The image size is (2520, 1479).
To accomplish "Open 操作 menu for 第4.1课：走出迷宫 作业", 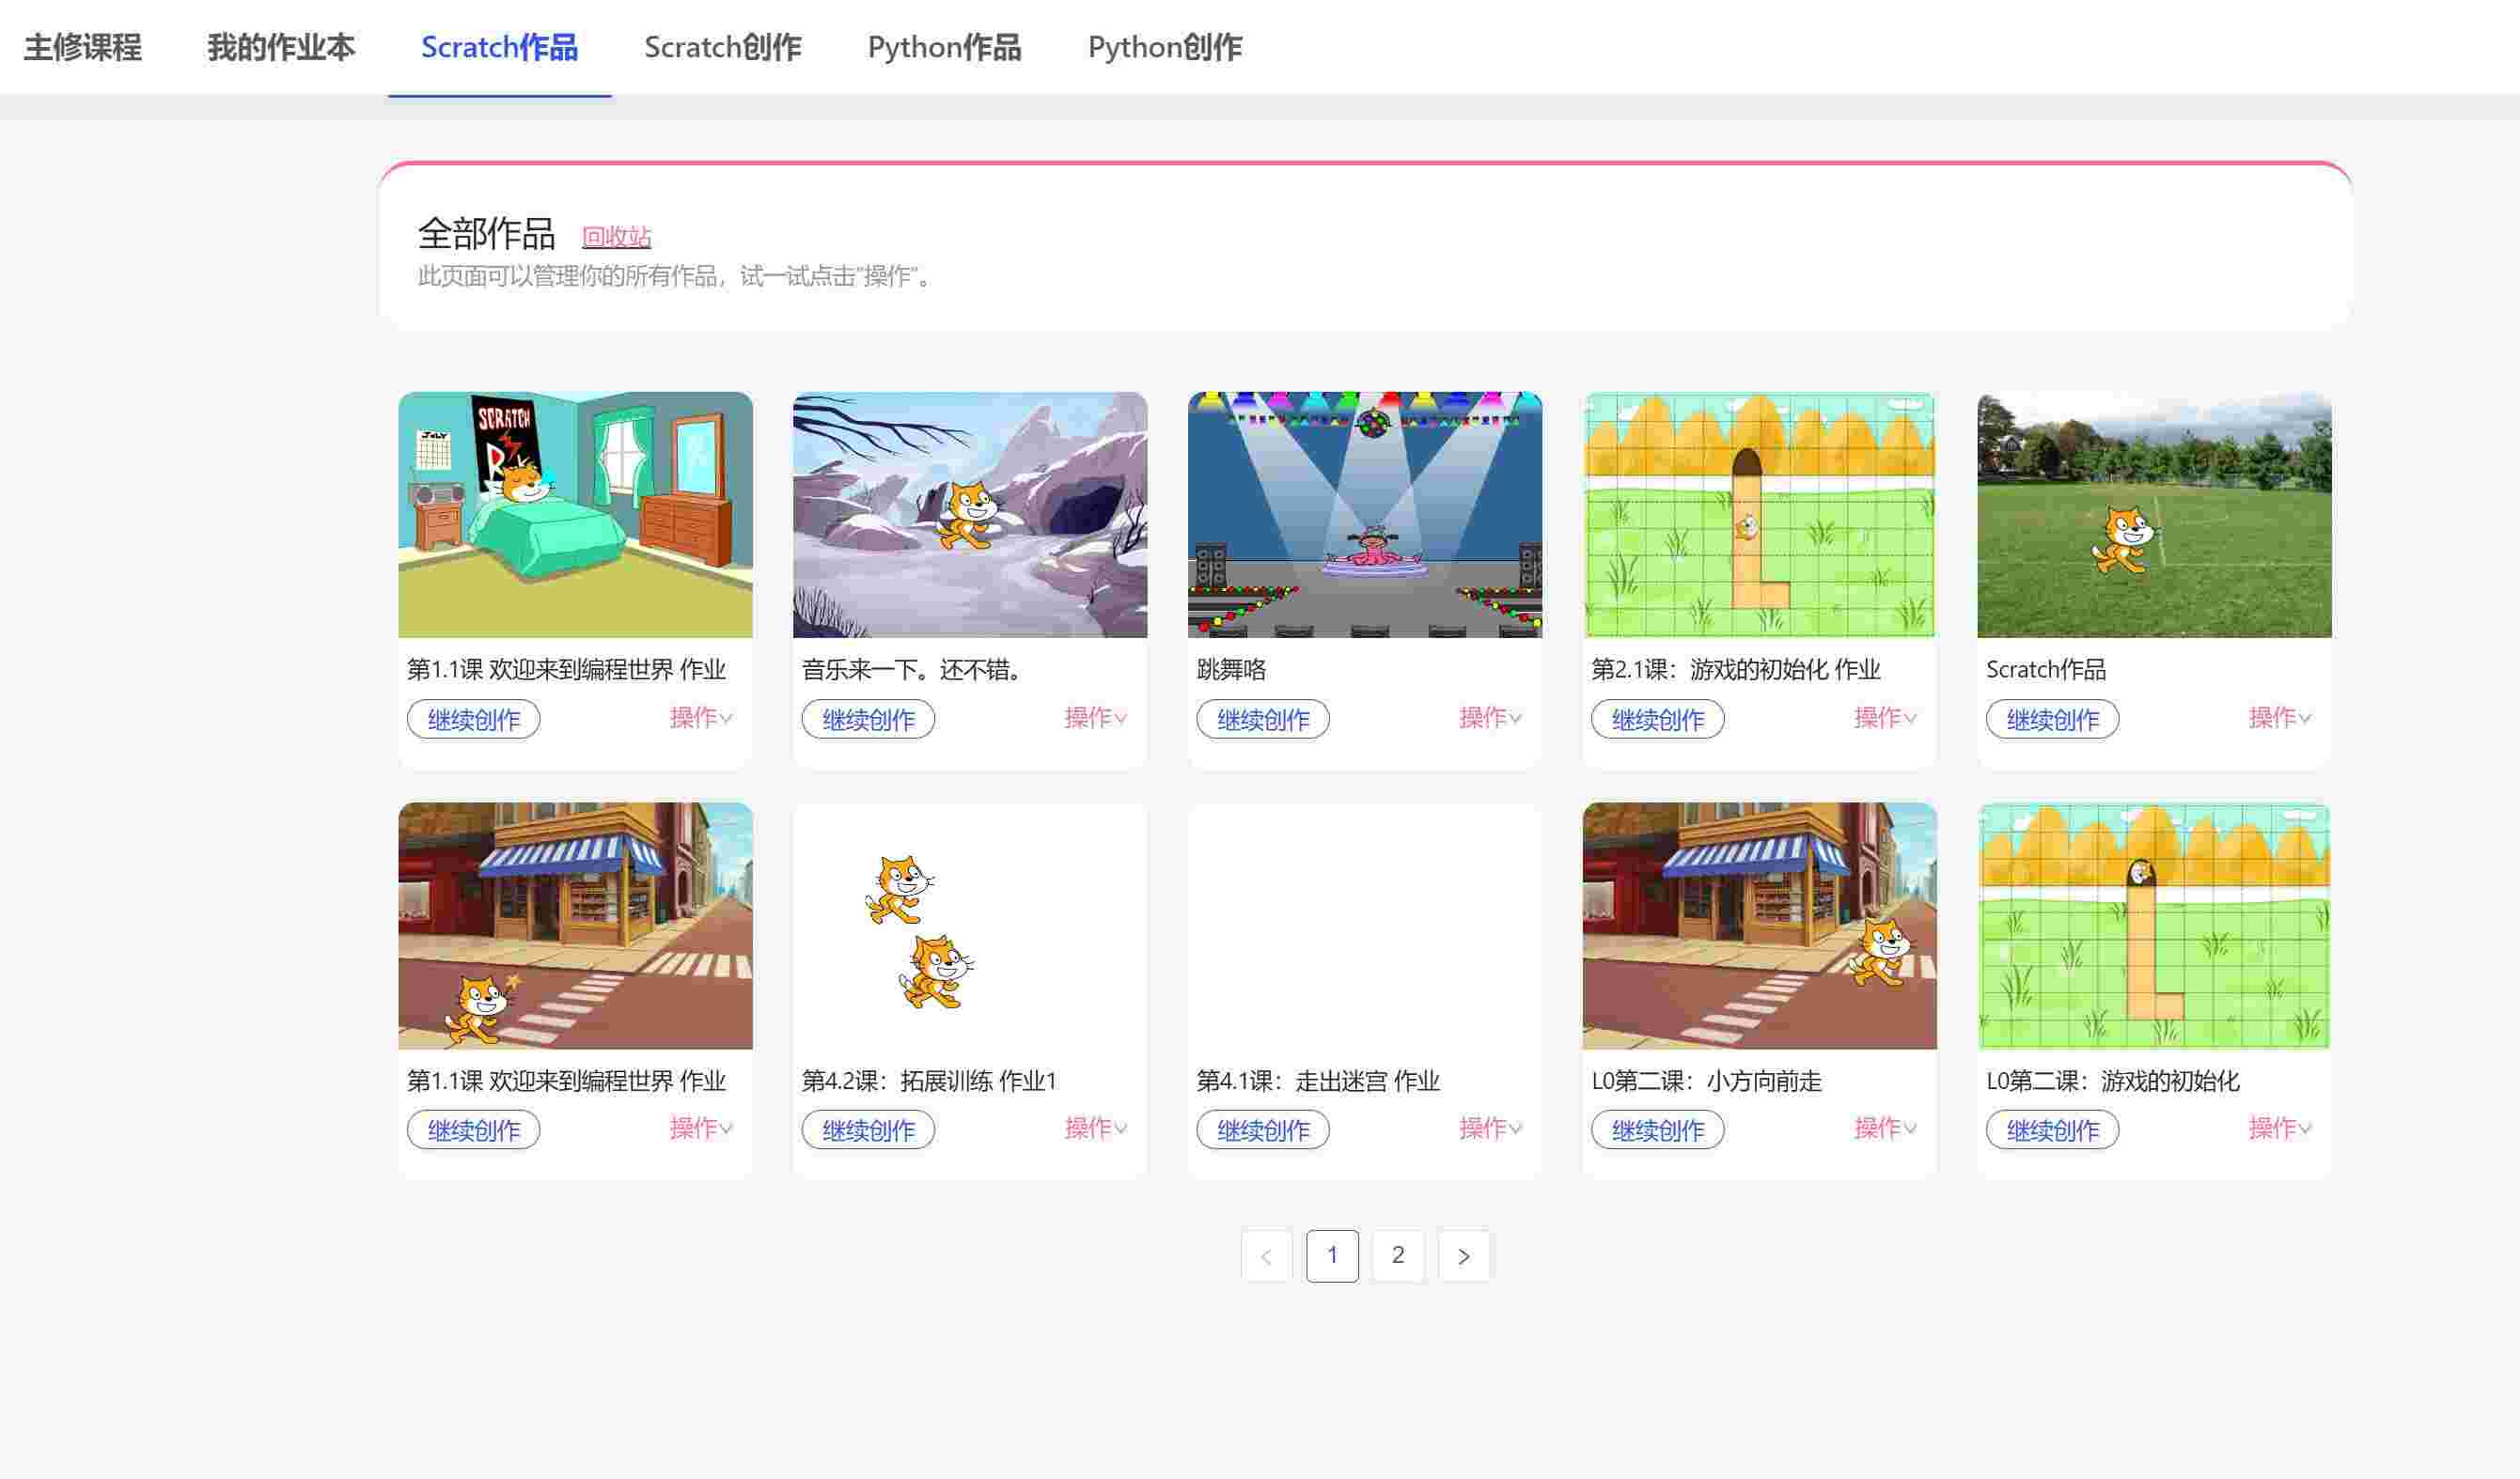I will pyautogui.click(x=1490, y=1128).
